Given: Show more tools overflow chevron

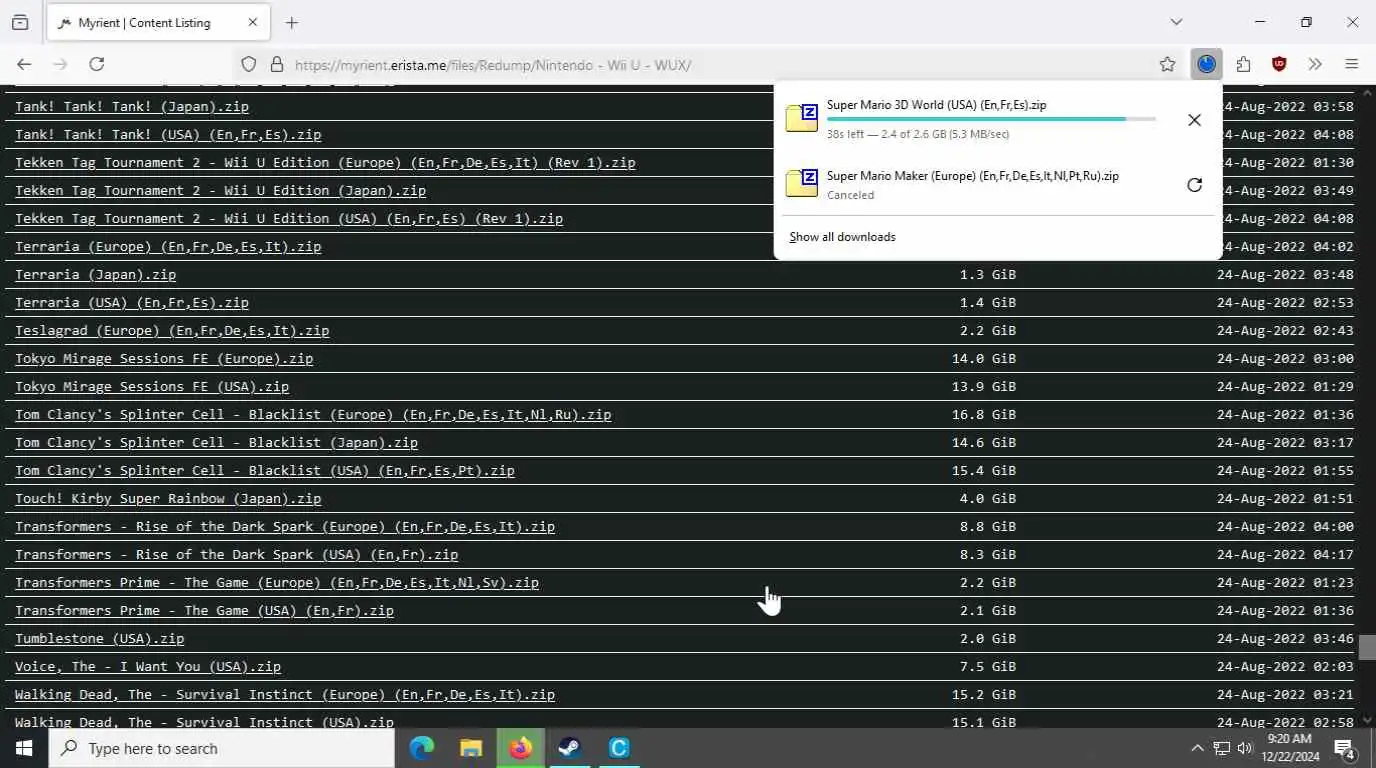Looking at the screenshot, I should click(x=1315, y=64).
